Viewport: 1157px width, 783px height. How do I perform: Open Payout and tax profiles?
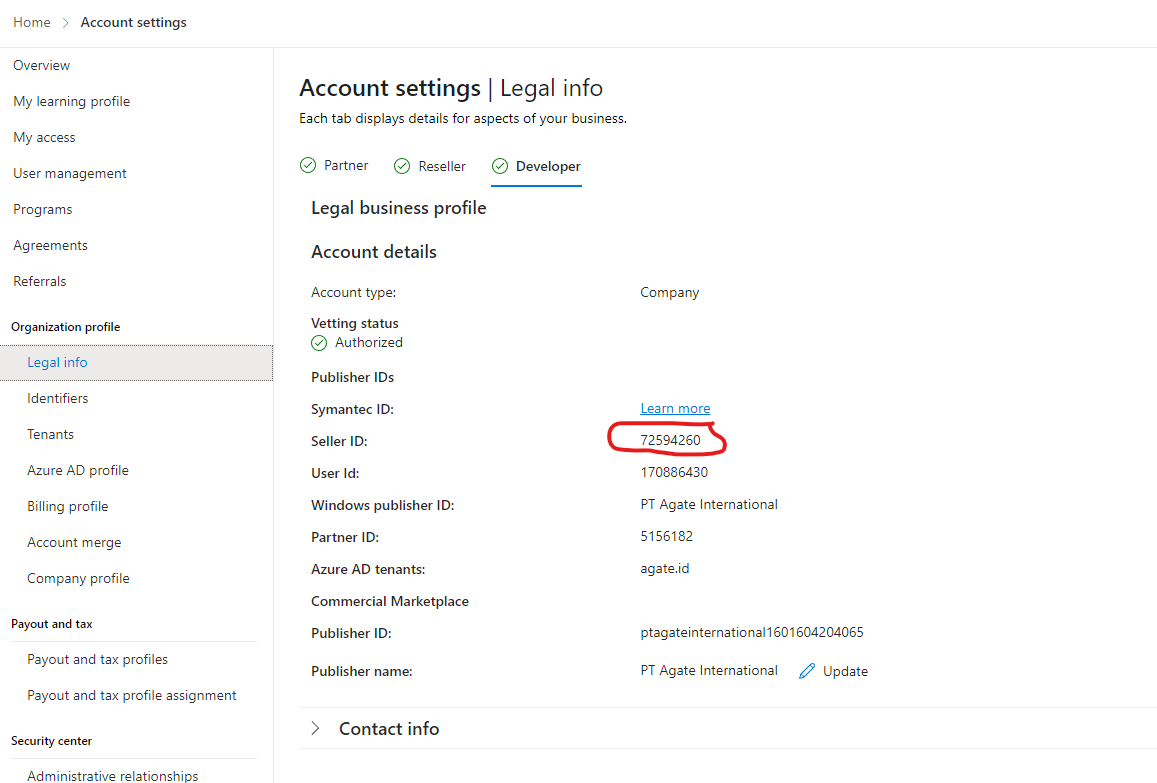tap(98, 659)
